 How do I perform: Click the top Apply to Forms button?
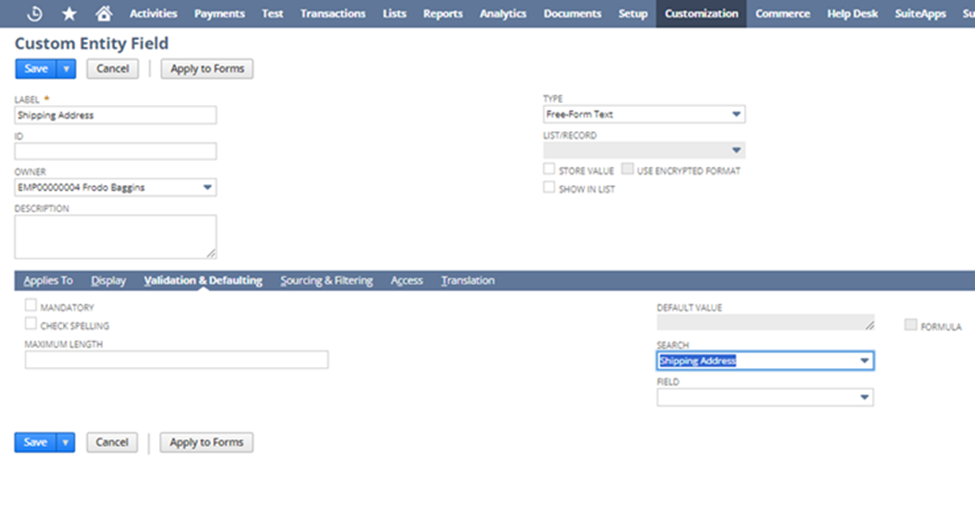pos(207,68)
